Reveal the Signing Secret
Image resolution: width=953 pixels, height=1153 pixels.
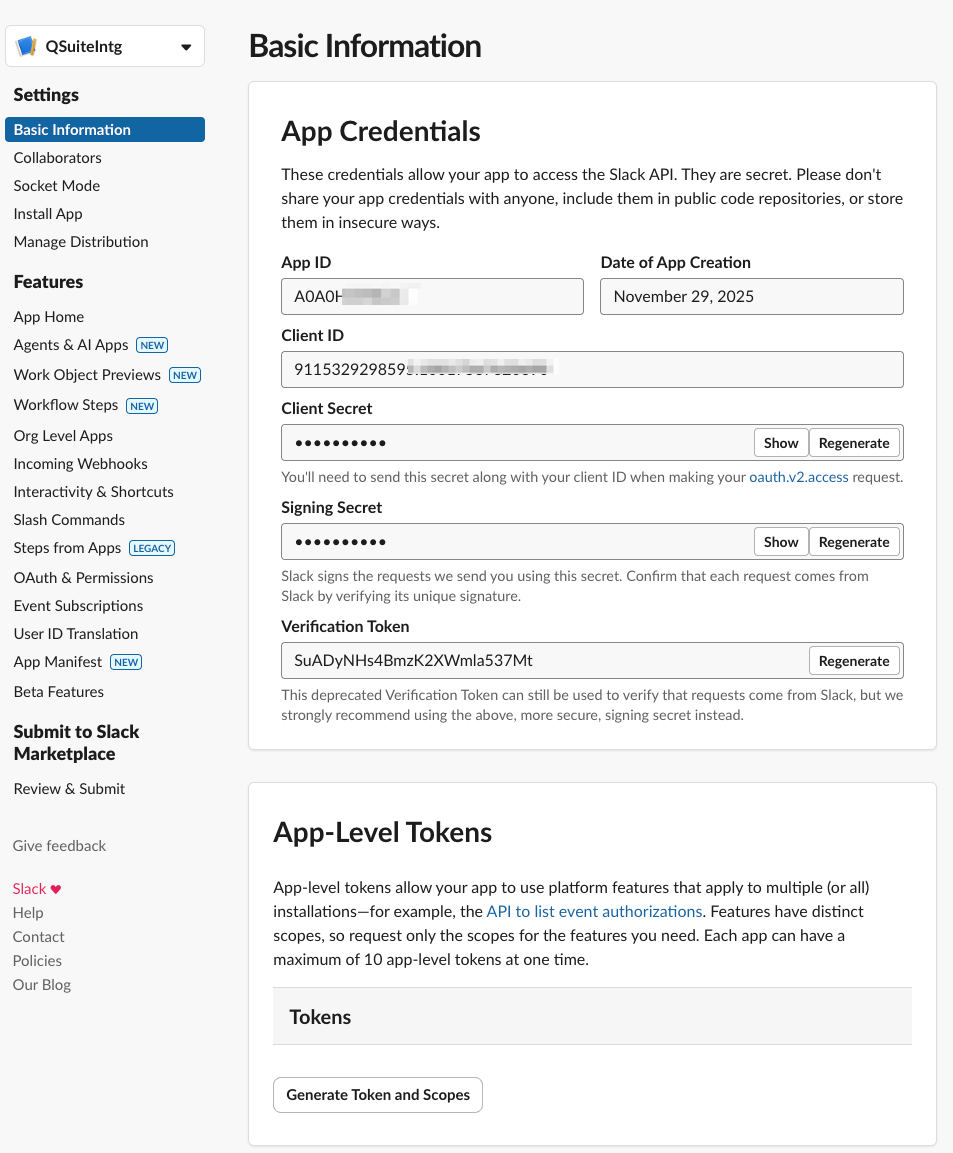[781, 542]
